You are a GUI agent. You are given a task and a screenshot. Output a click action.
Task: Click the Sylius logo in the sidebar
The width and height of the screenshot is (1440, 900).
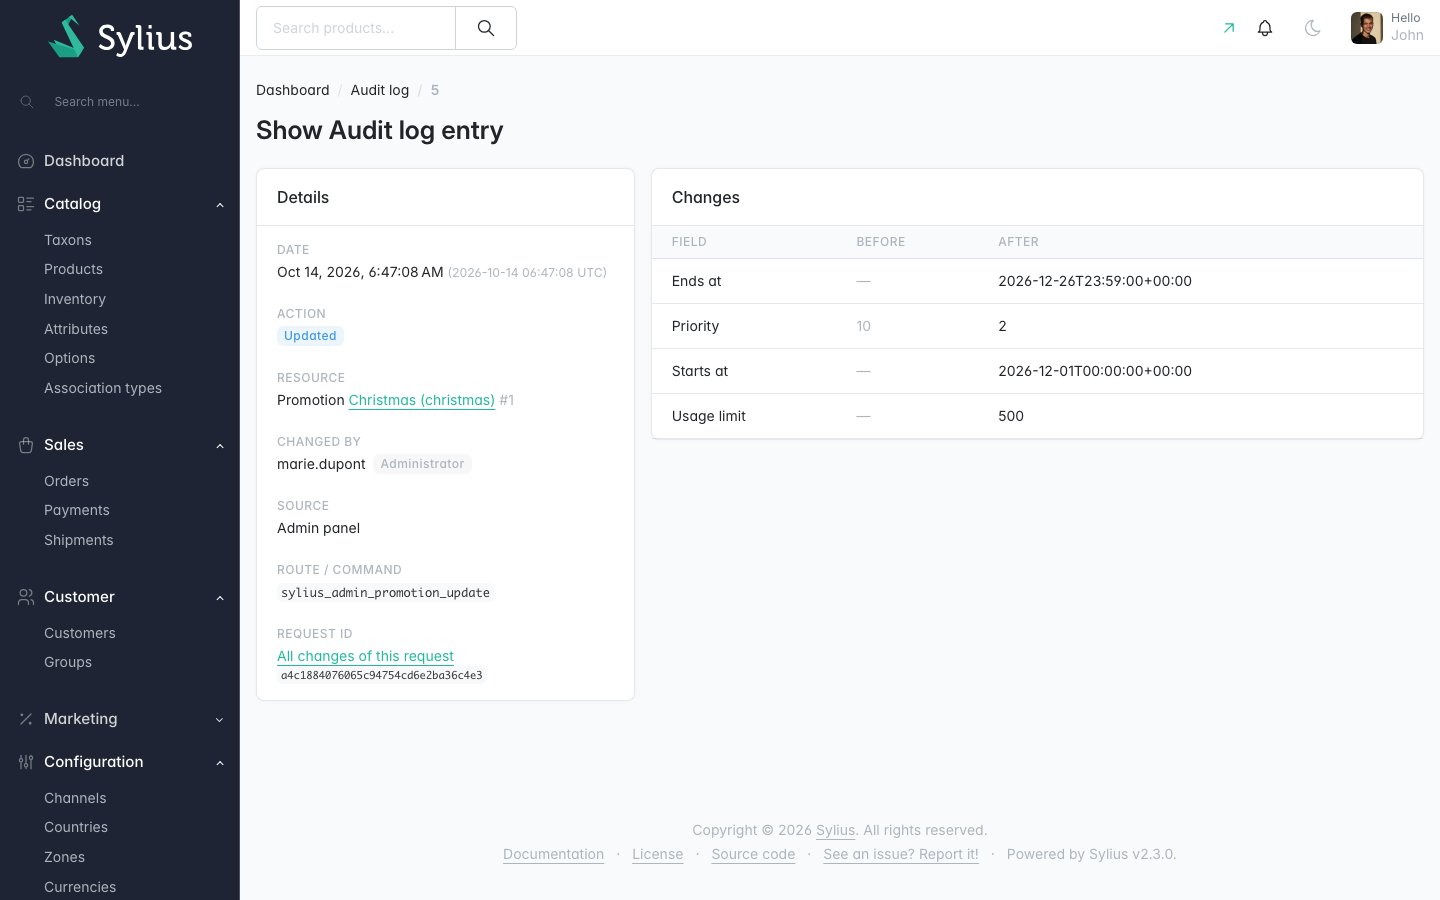tap(120, 36)
